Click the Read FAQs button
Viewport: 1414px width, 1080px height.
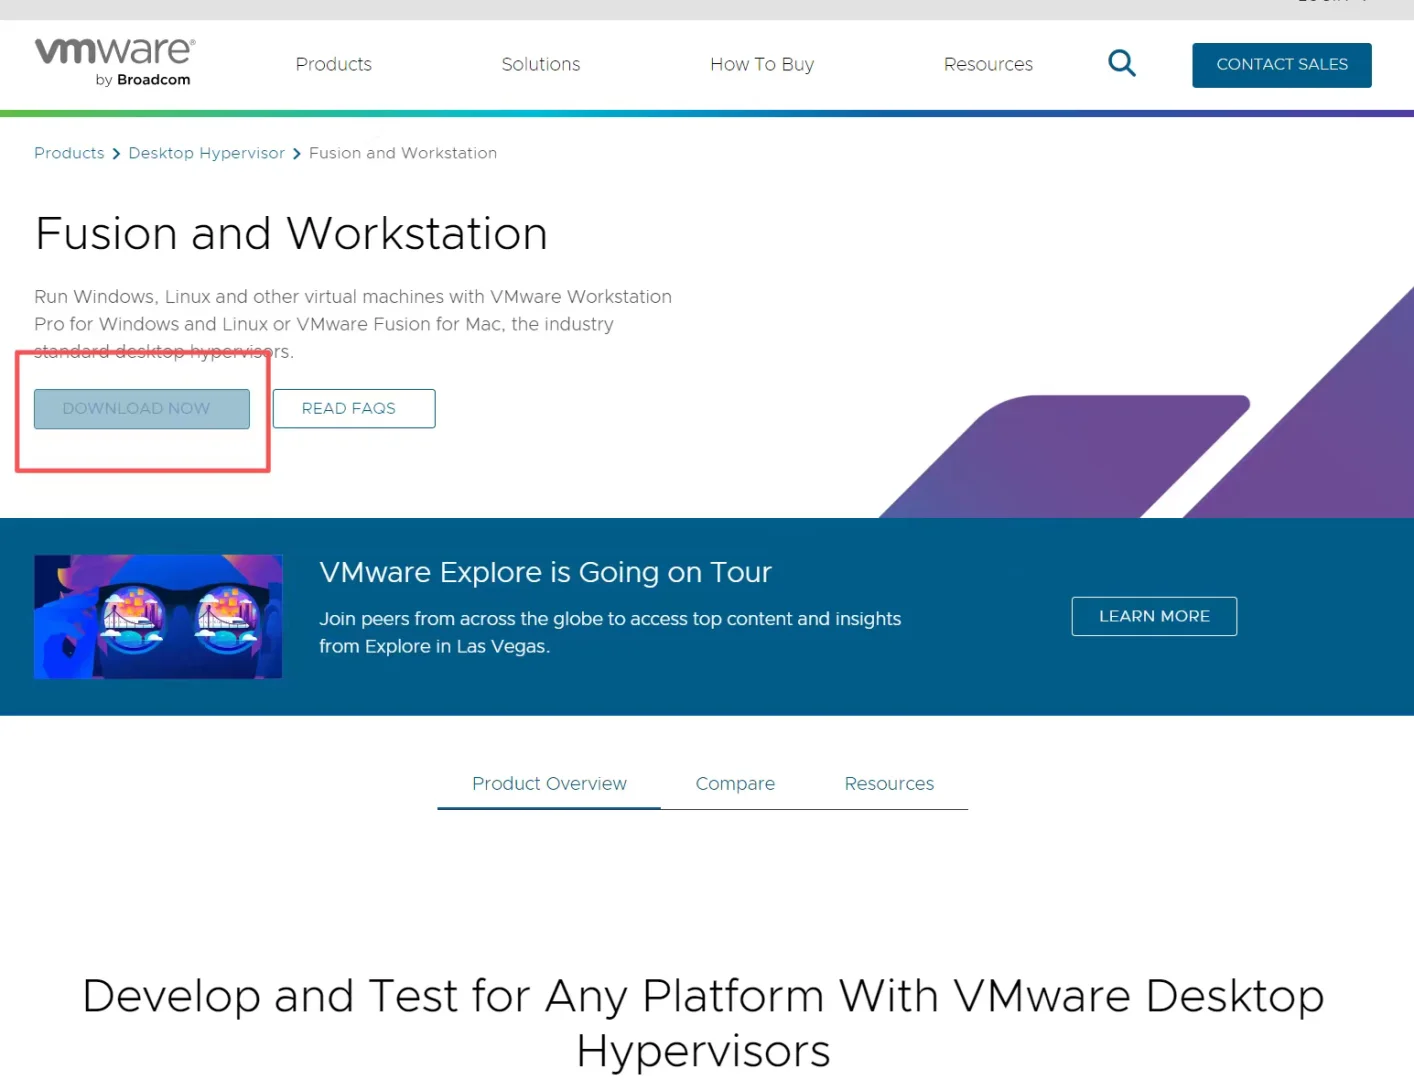(x=353, y=408)
